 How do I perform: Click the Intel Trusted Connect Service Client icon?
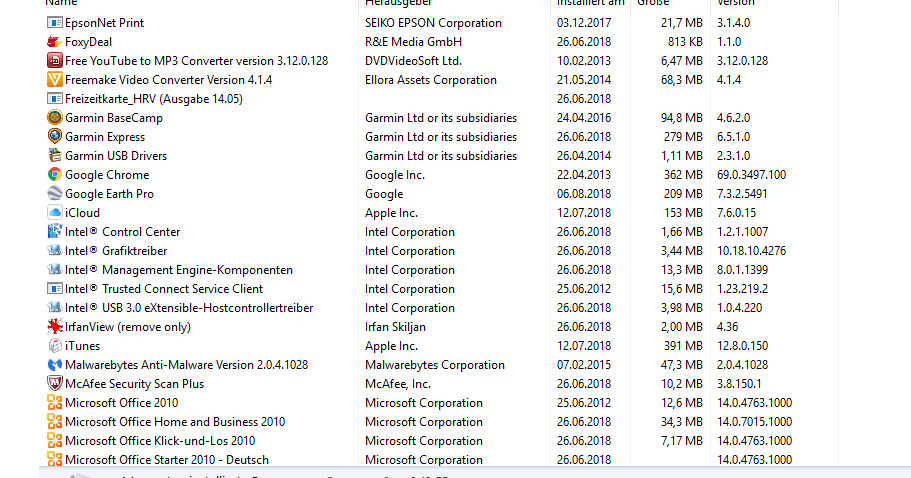point(55,289)
